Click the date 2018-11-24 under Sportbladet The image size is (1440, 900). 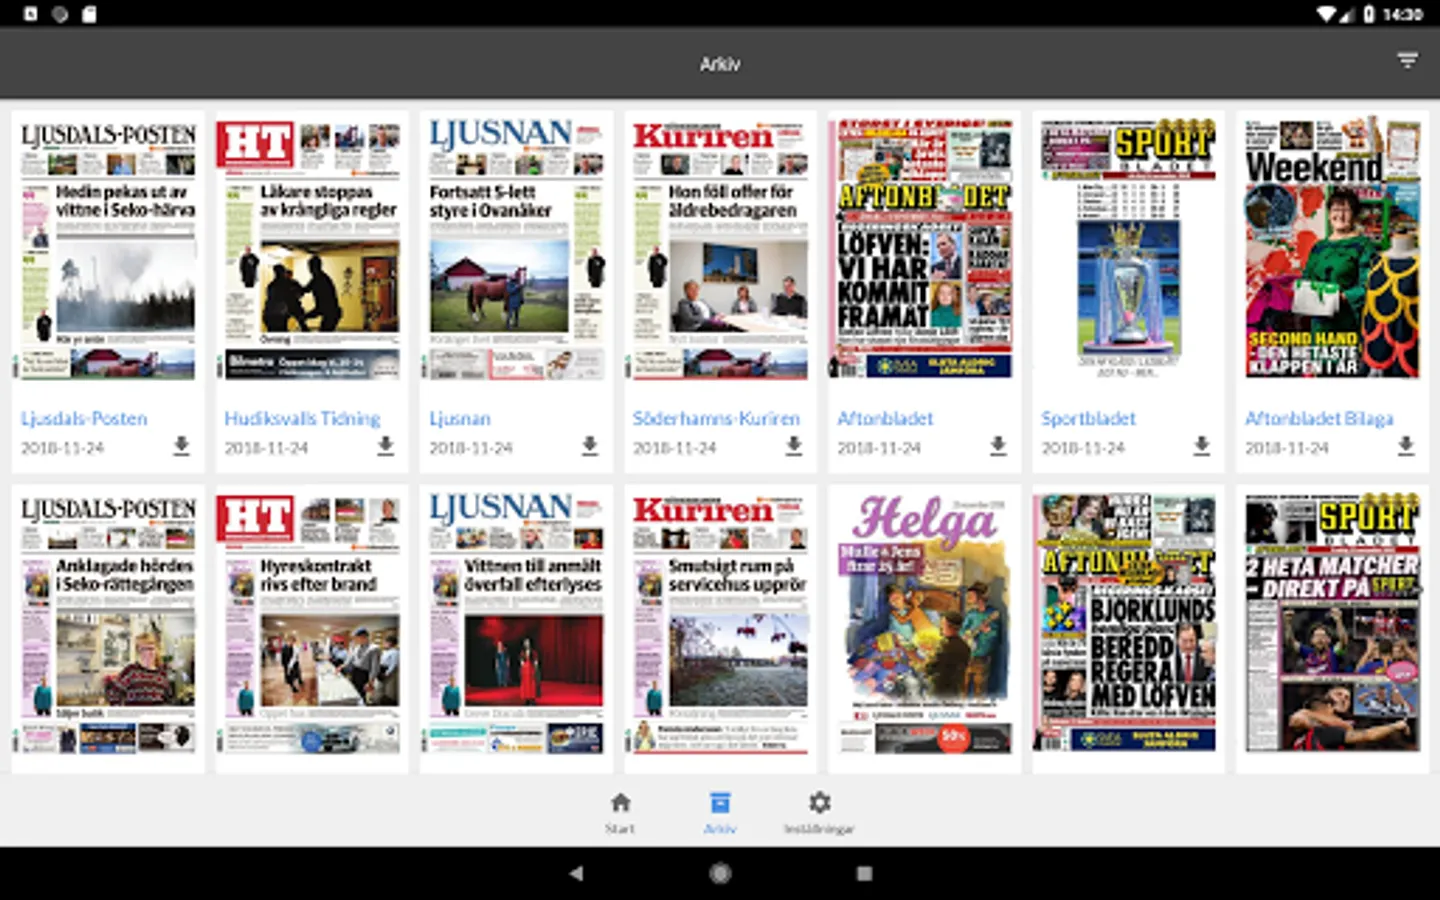pos(1083,448)
